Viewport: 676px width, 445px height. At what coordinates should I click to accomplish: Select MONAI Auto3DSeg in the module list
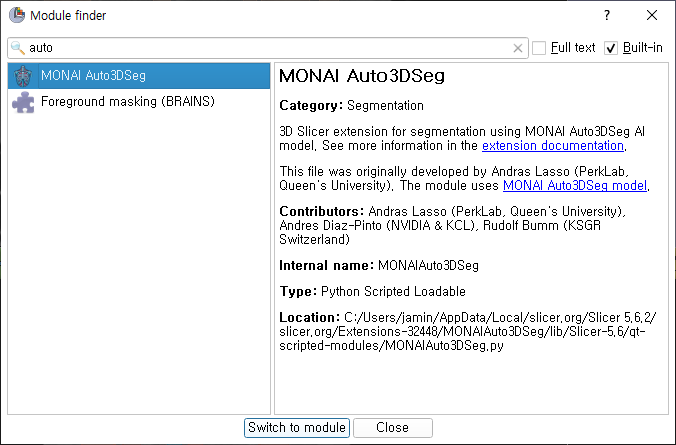point(139,76)
